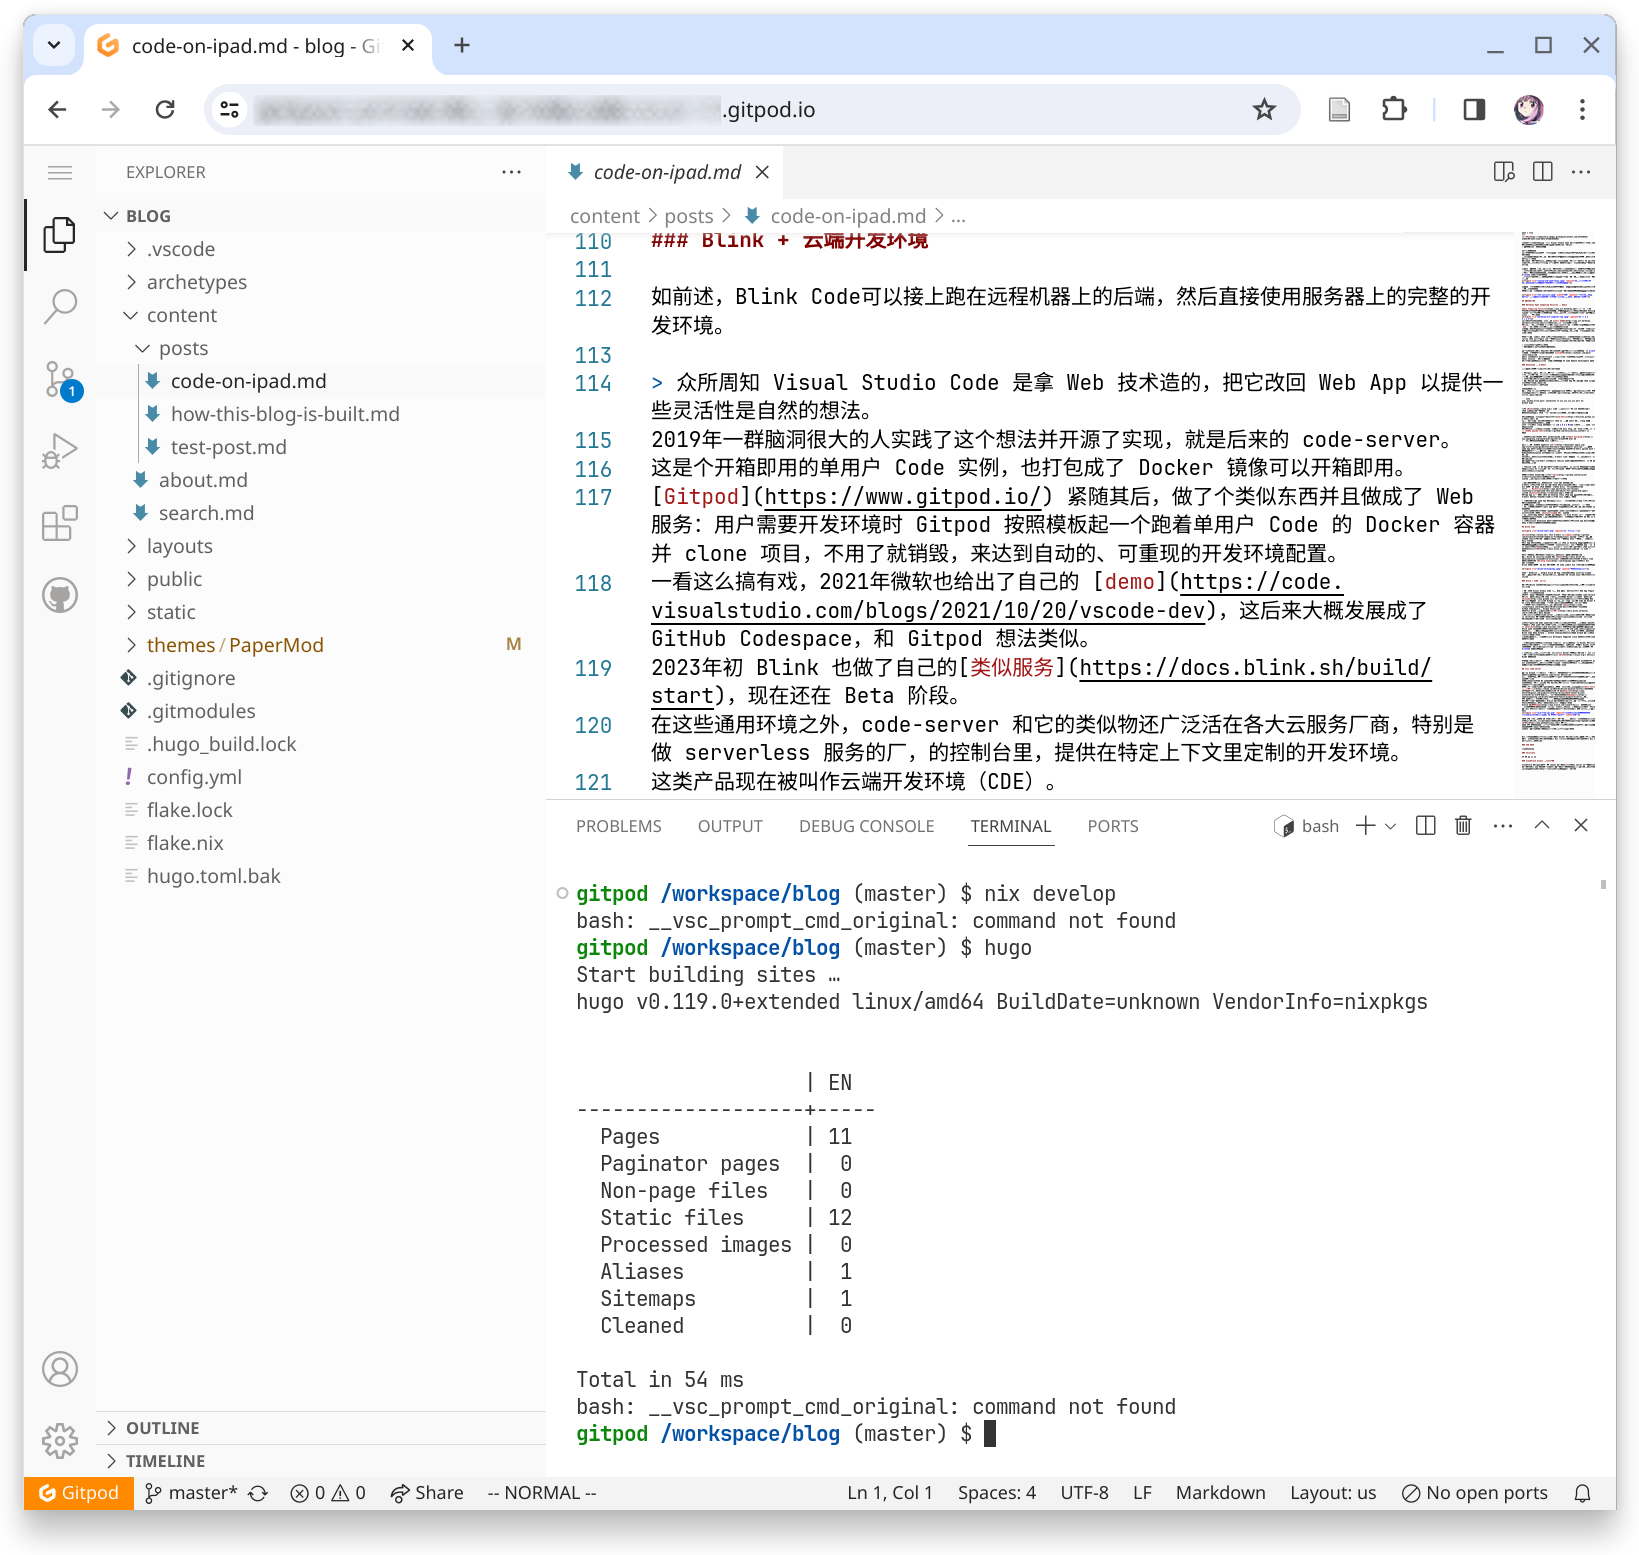
Task: Open the GitHub view in activity bar
Action: (x=60, y=595)
